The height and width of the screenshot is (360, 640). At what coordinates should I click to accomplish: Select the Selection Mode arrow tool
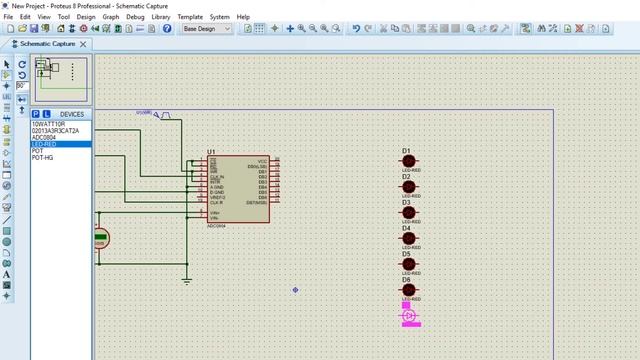pos(7,64)
